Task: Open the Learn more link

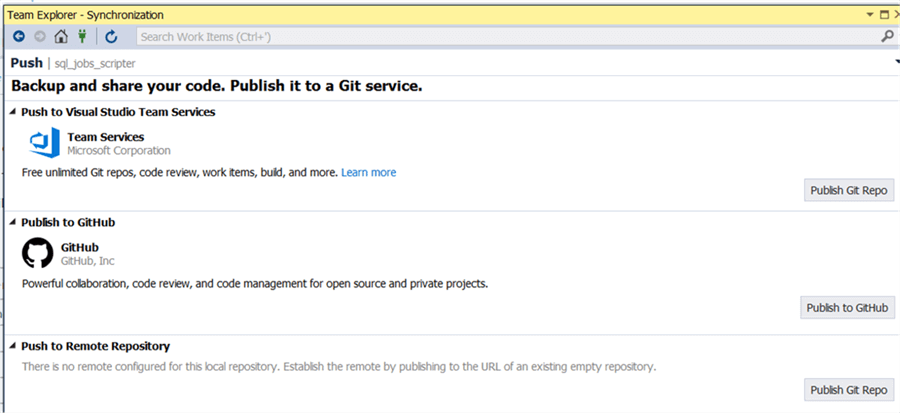Action: point(368,173)
